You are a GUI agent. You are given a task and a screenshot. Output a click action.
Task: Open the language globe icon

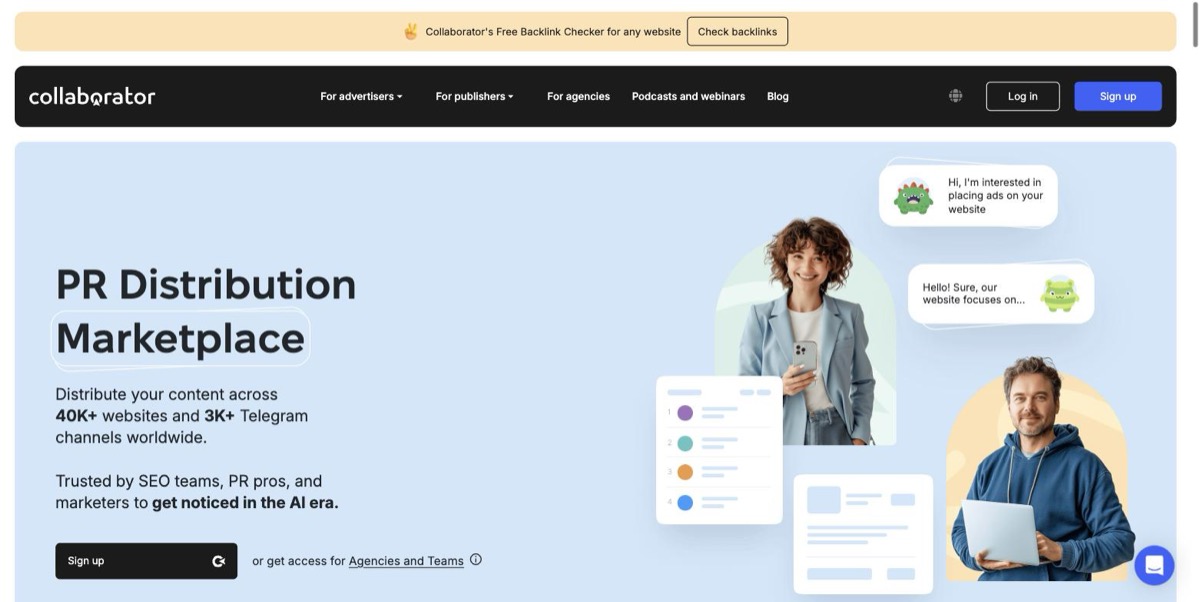coord(956,96)
